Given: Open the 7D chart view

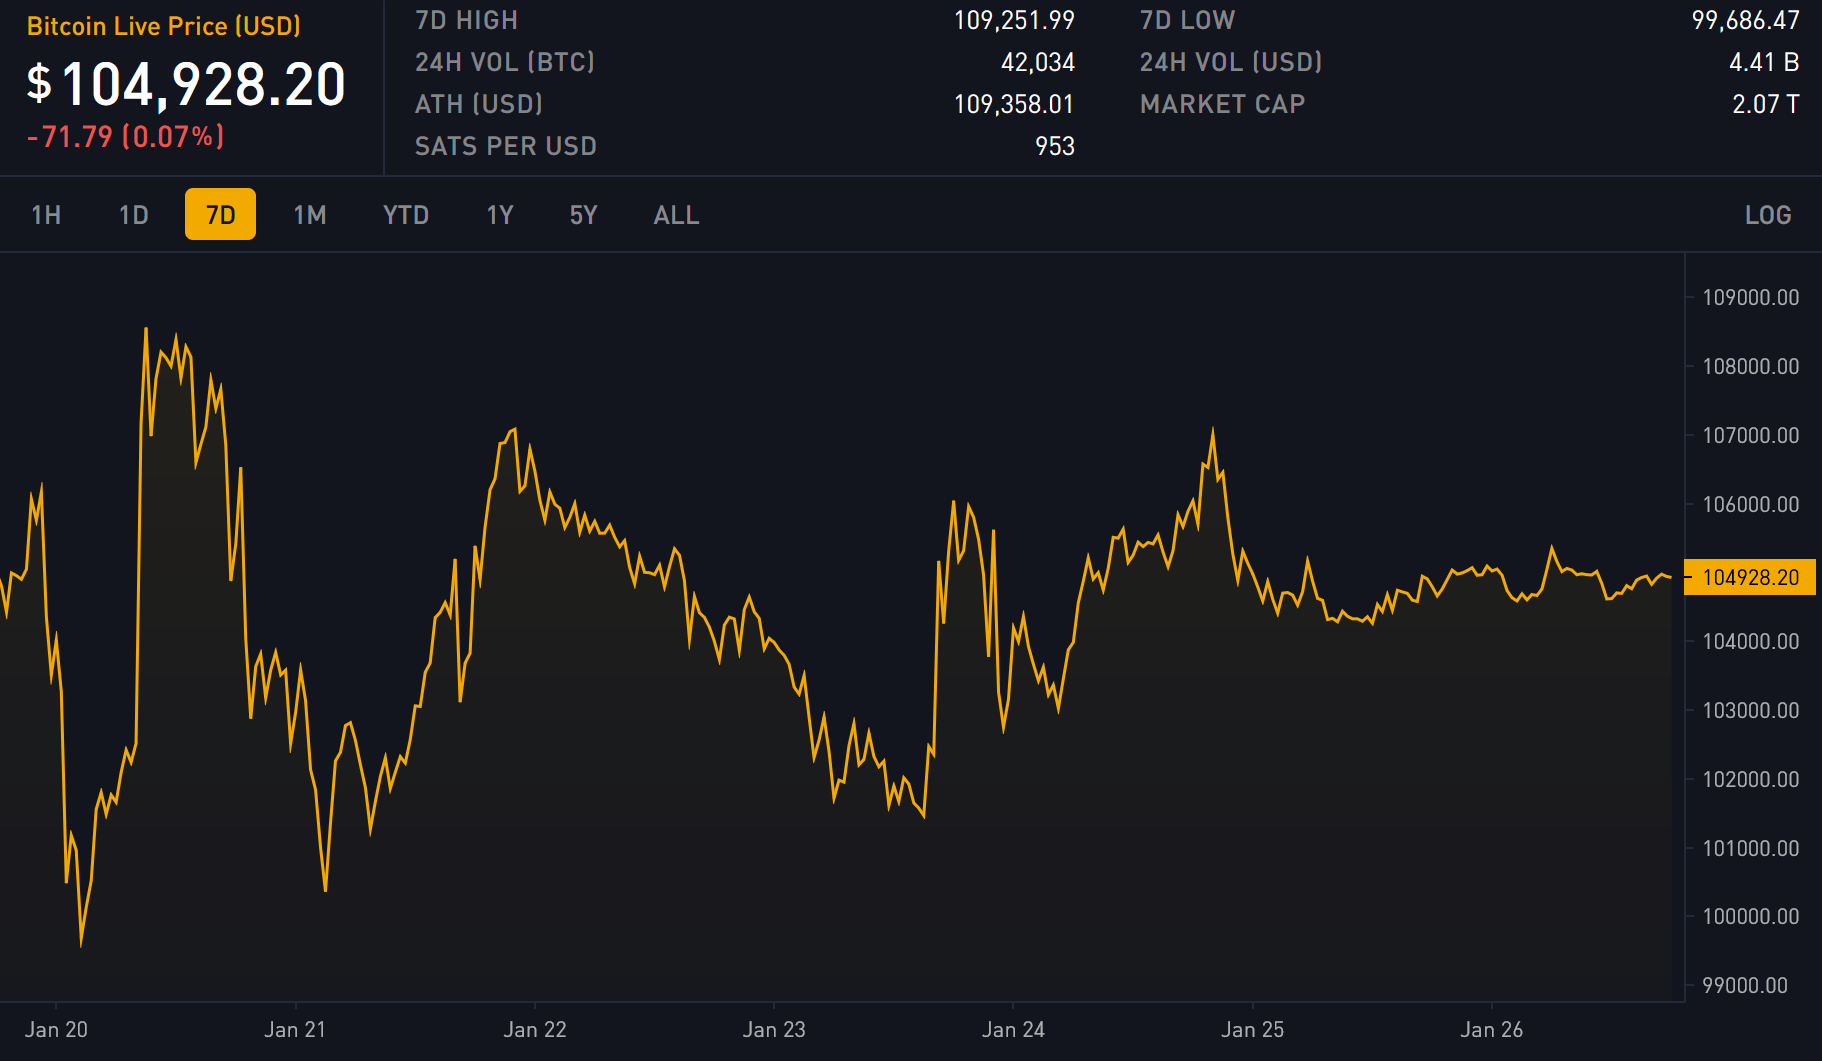Looking at the screenshot, I should [220, 214].
